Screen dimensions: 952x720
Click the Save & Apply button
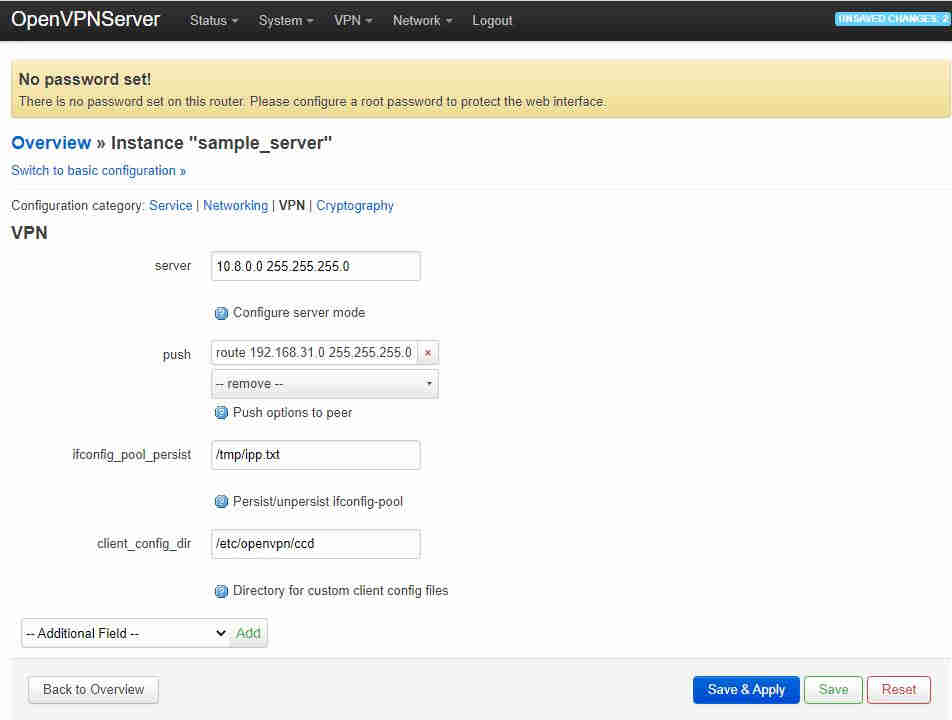[746, 690]
